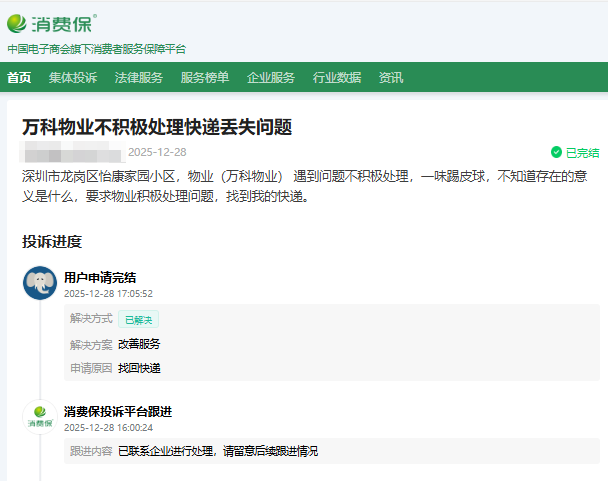Select 服务榜单 in the navigation bar
608x481 pixels.
[x=205, y=78]
